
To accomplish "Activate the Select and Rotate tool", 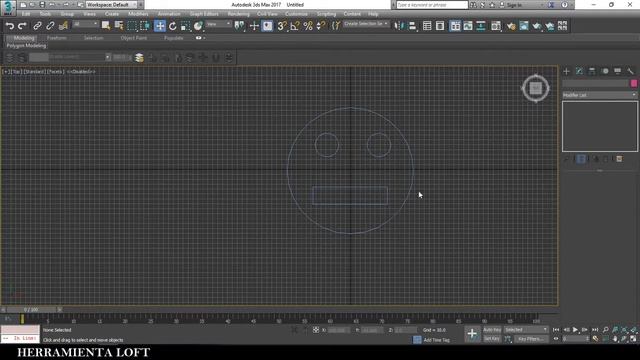I will [x=173, y=26].
